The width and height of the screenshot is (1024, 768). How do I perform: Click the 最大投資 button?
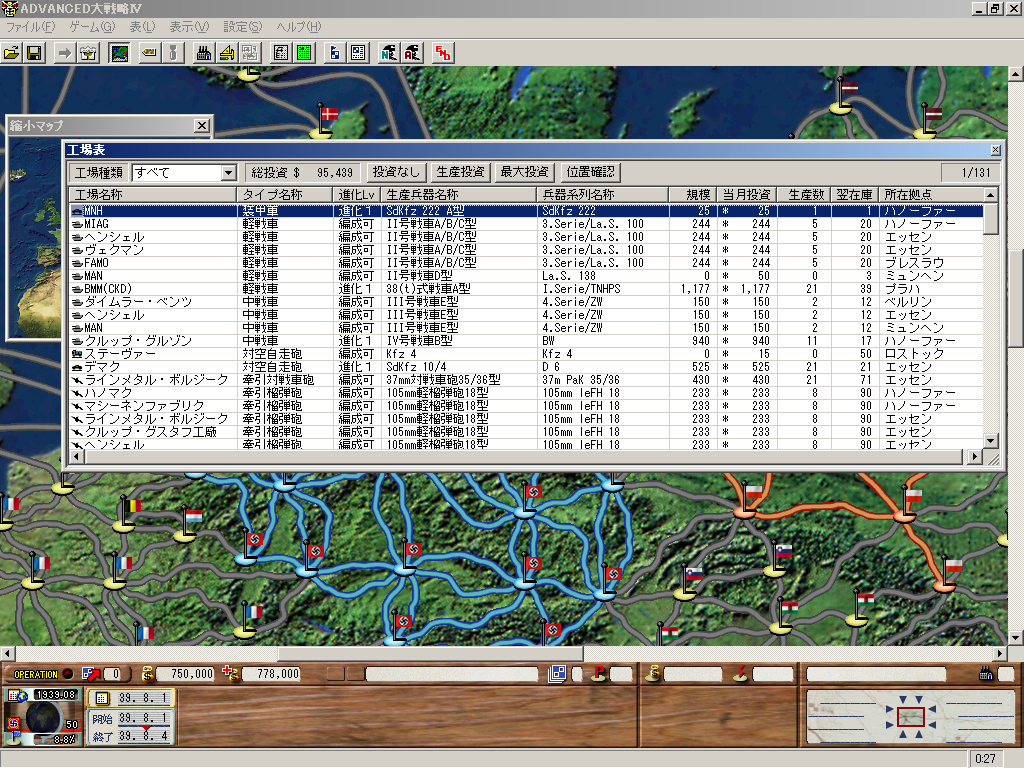(524, 172)
